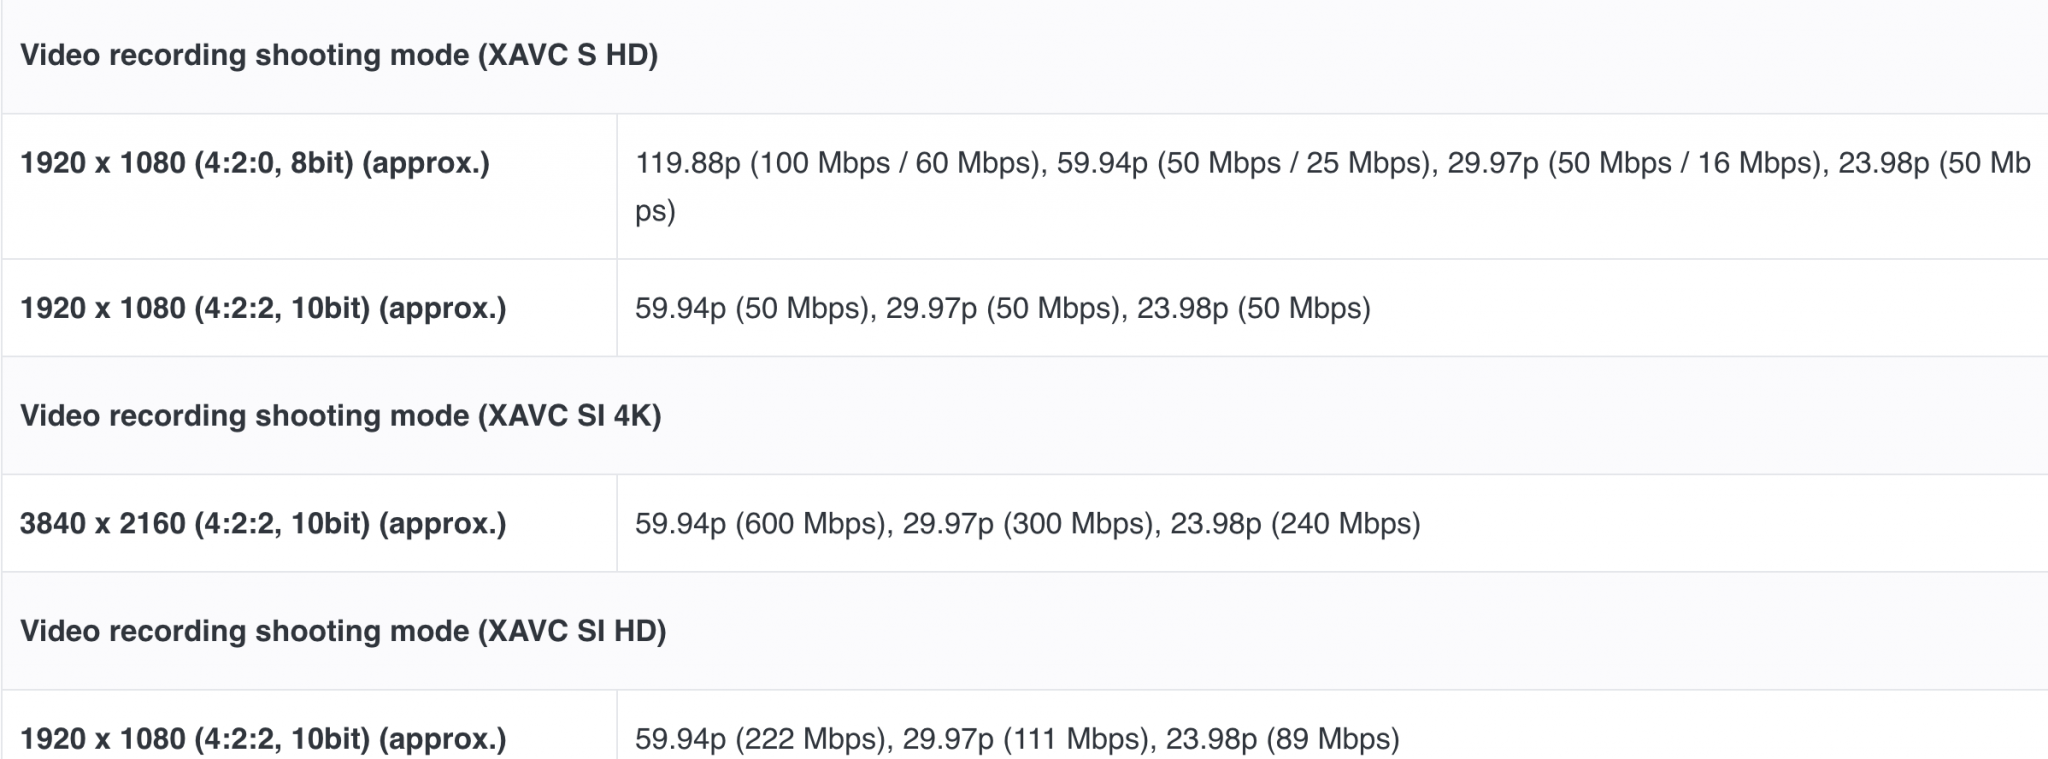Click the wrapped "ps)" text on second line

655,211
